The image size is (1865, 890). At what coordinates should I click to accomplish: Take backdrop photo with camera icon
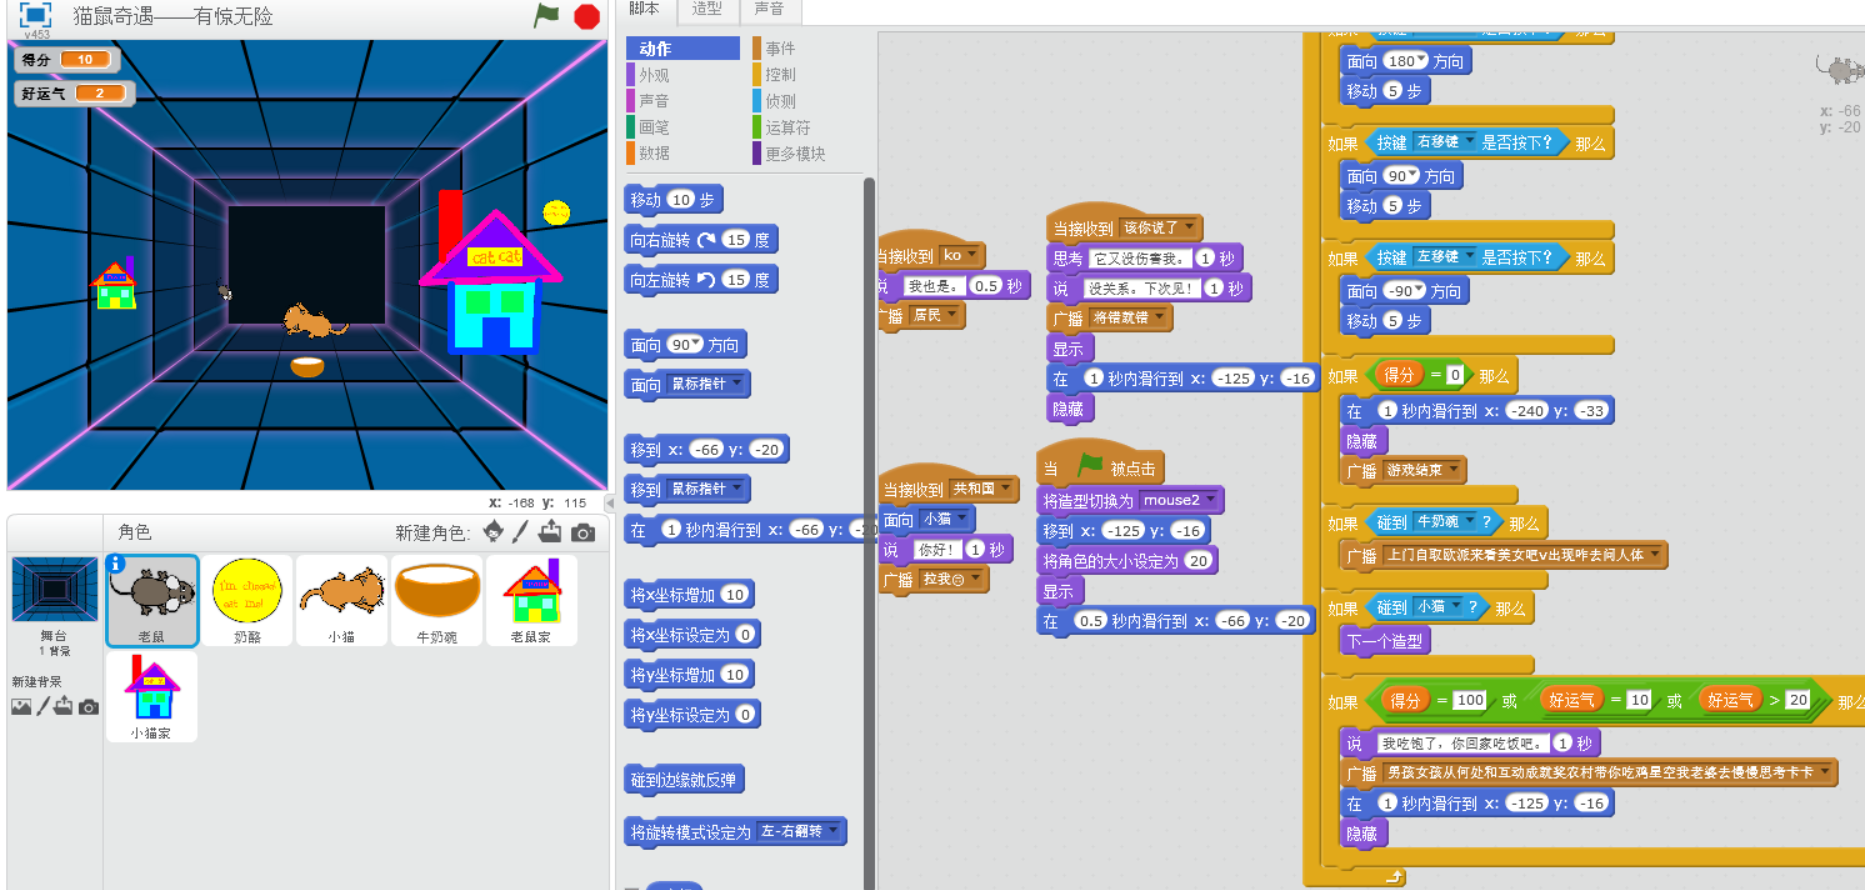click(x=89, y=707)
